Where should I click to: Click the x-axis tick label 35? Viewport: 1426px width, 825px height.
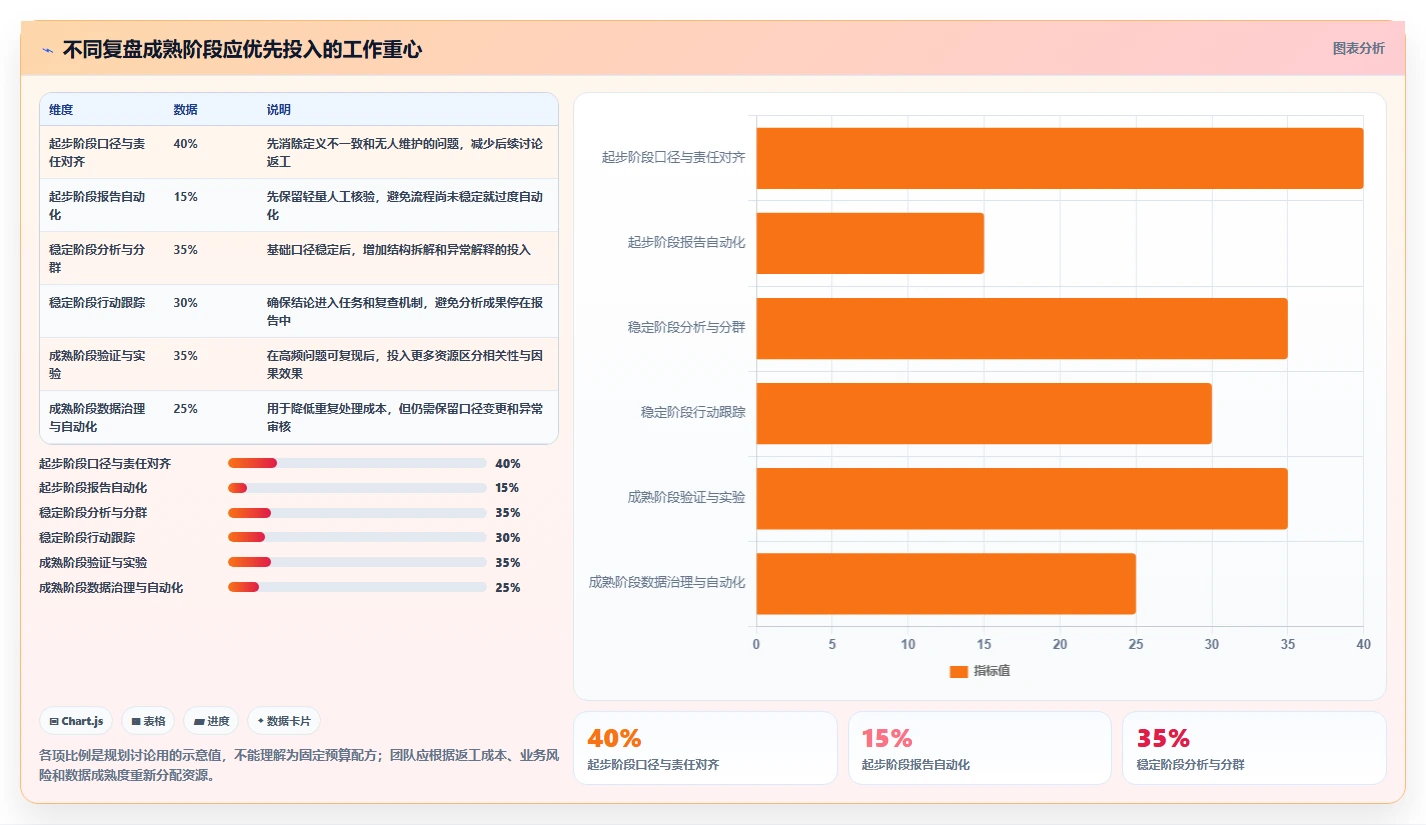pyautogui.click(x=1288, y=644)
